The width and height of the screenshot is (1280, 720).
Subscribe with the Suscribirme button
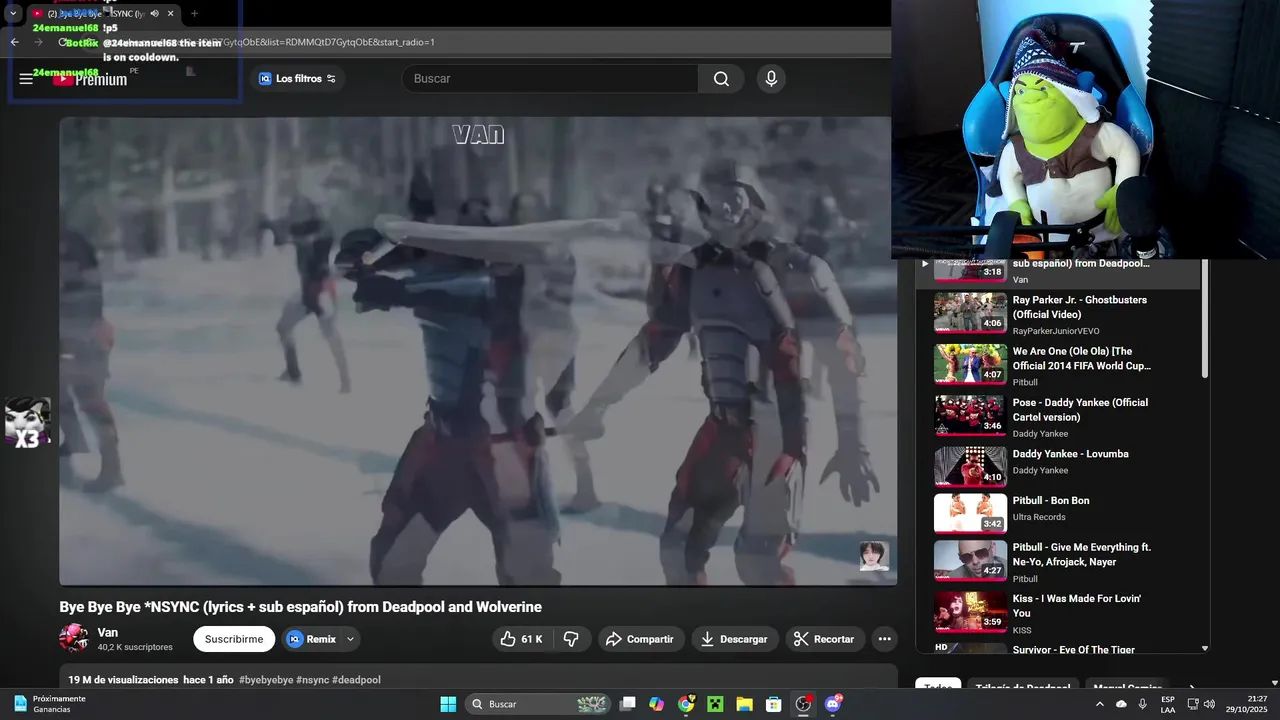(234, 639)
